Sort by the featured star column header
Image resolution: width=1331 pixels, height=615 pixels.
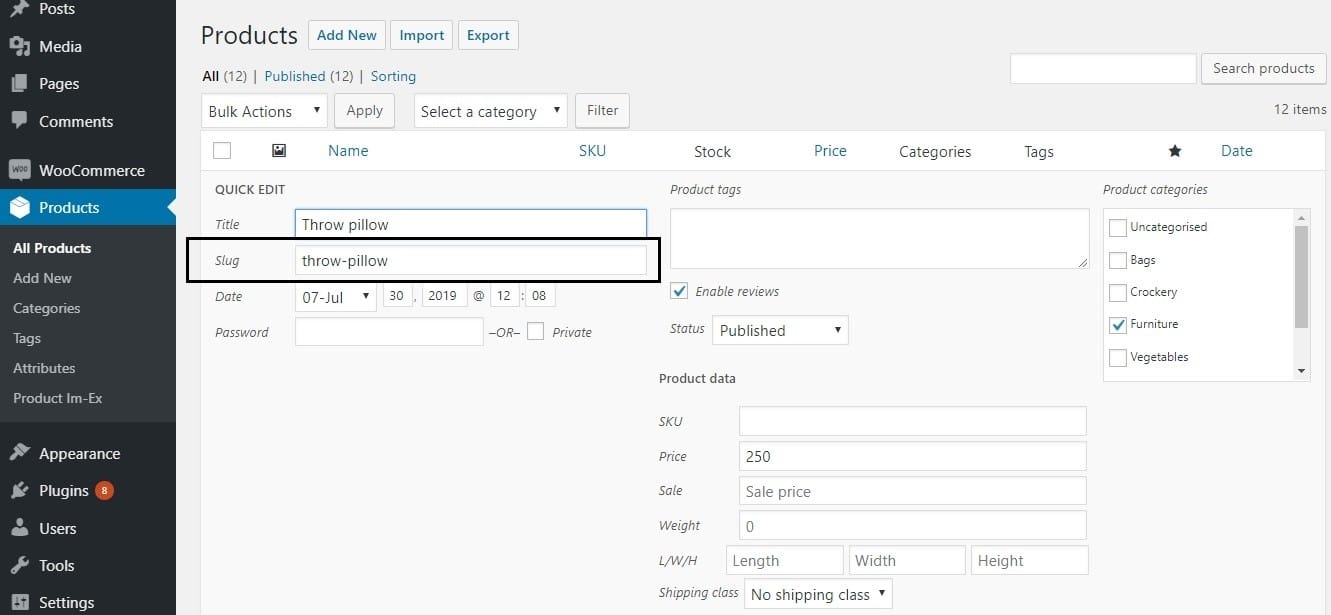point(1174,149)
